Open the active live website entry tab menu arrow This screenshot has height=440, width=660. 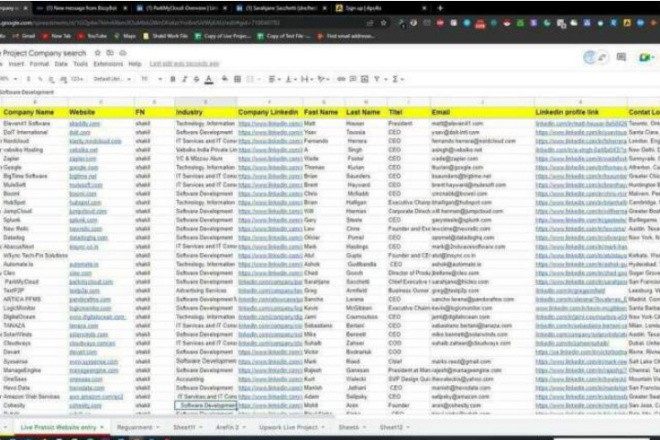coord(102,427)
